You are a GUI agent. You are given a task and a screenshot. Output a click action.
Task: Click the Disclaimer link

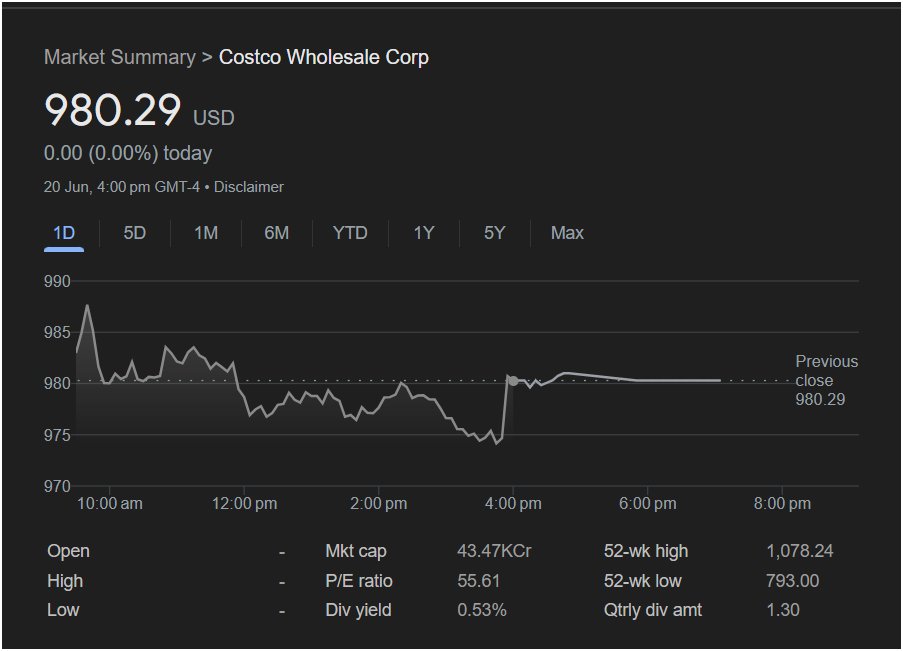coord(249,187)
